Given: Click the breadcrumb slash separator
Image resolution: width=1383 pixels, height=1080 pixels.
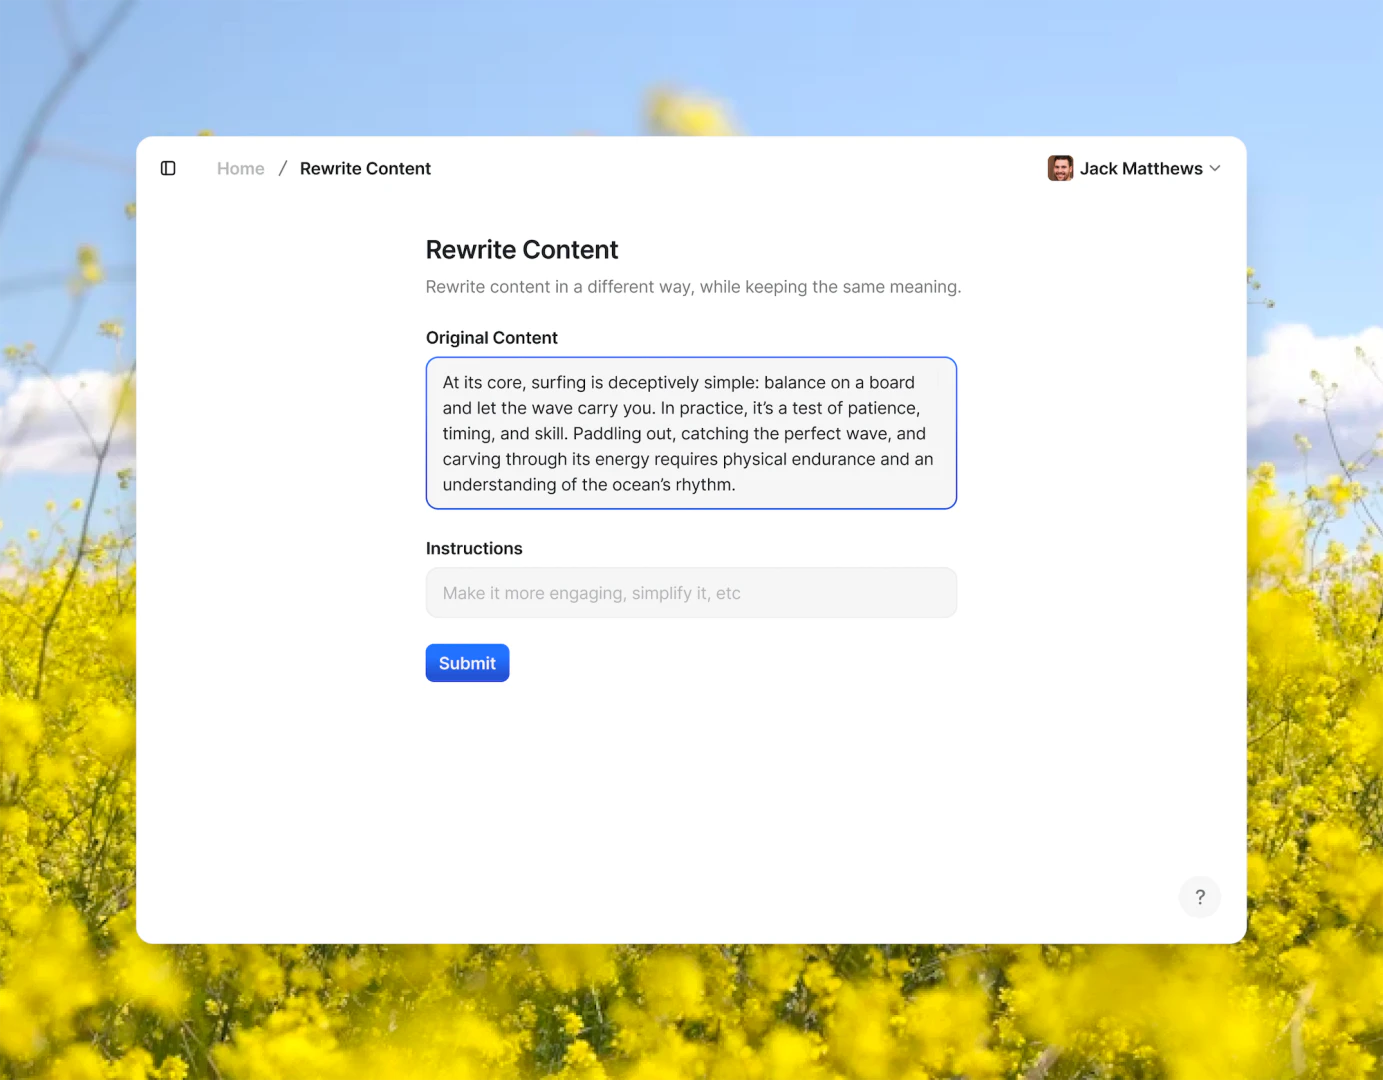Looking at the screenshot, I should [x=283, y=168].
